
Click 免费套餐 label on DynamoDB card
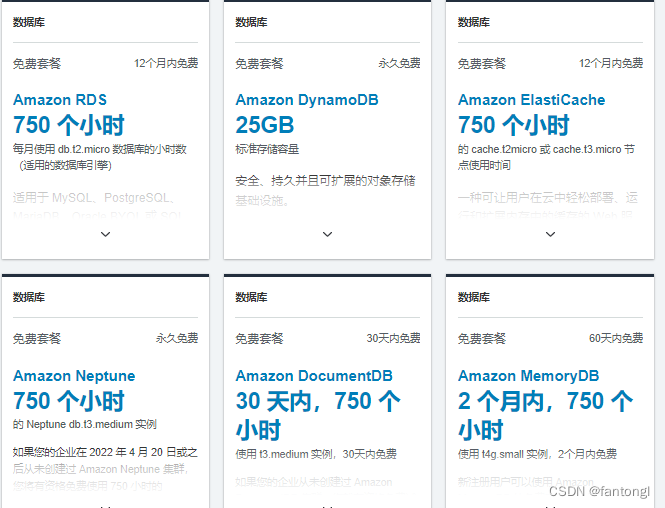pos(259,64)
